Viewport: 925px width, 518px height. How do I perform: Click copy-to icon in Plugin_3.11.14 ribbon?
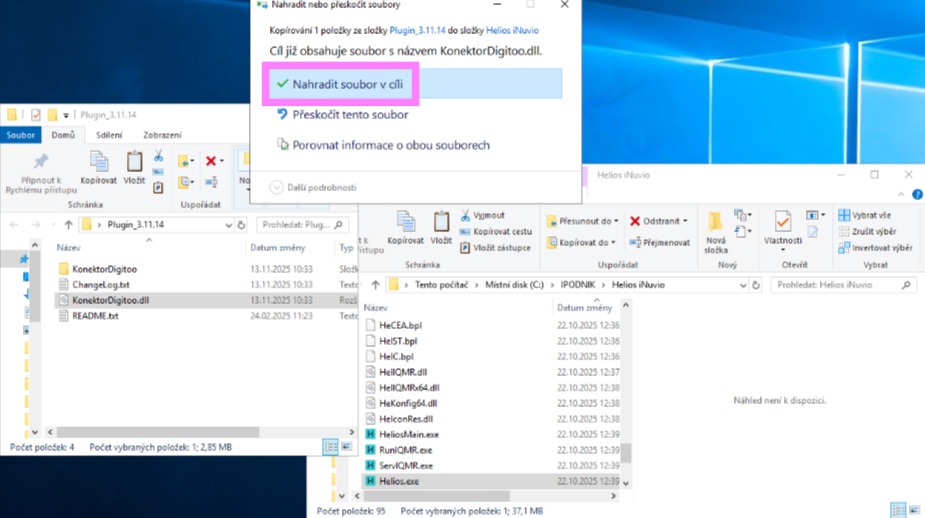[x=185, y=182]
